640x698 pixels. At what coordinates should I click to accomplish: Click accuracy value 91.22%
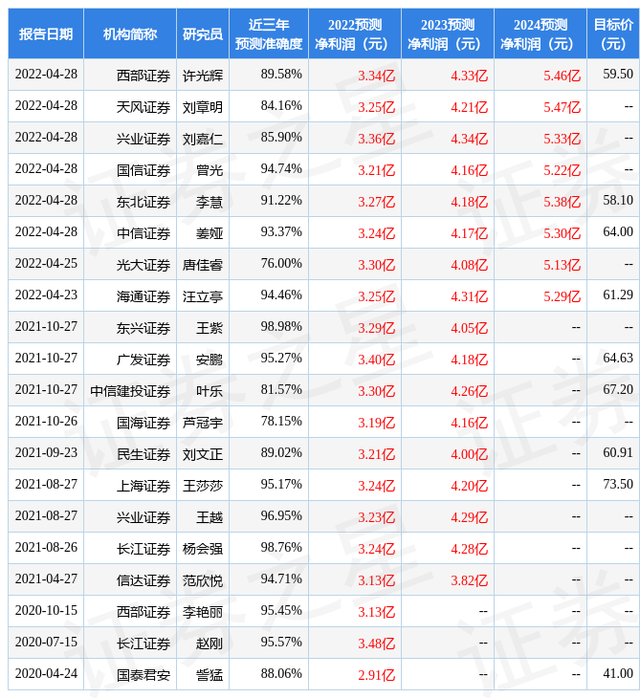[281, 201]
